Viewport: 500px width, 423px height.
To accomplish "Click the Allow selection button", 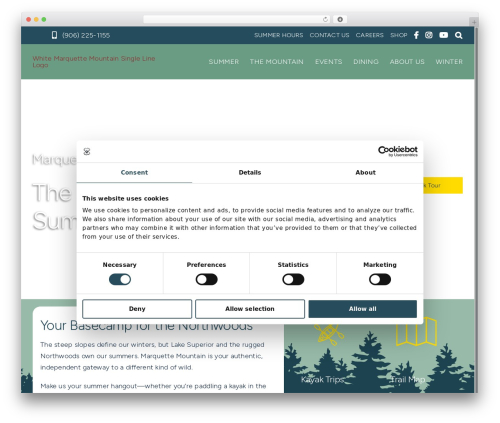I will pyautogui.click(x=250, y=309).
